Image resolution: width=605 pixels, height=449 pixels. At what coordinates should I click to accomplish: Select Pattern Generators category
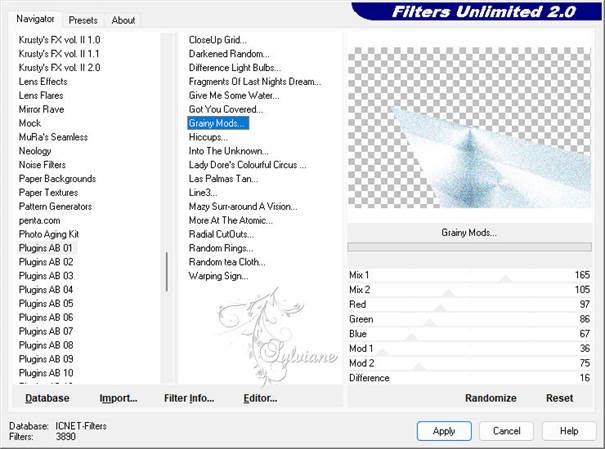(x=55, y=206)
